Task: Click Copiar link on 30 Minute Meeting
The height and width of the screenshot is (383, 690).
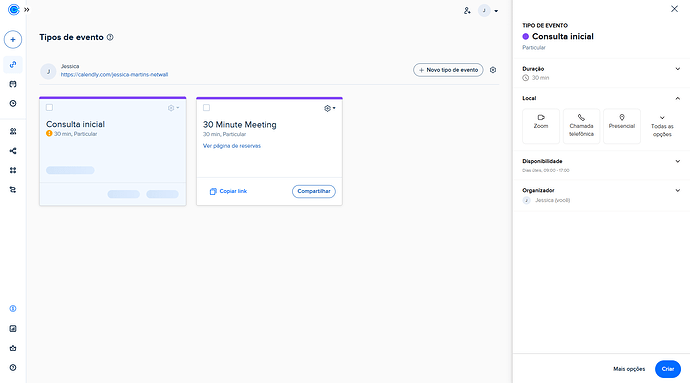Action: pos(228,192)
